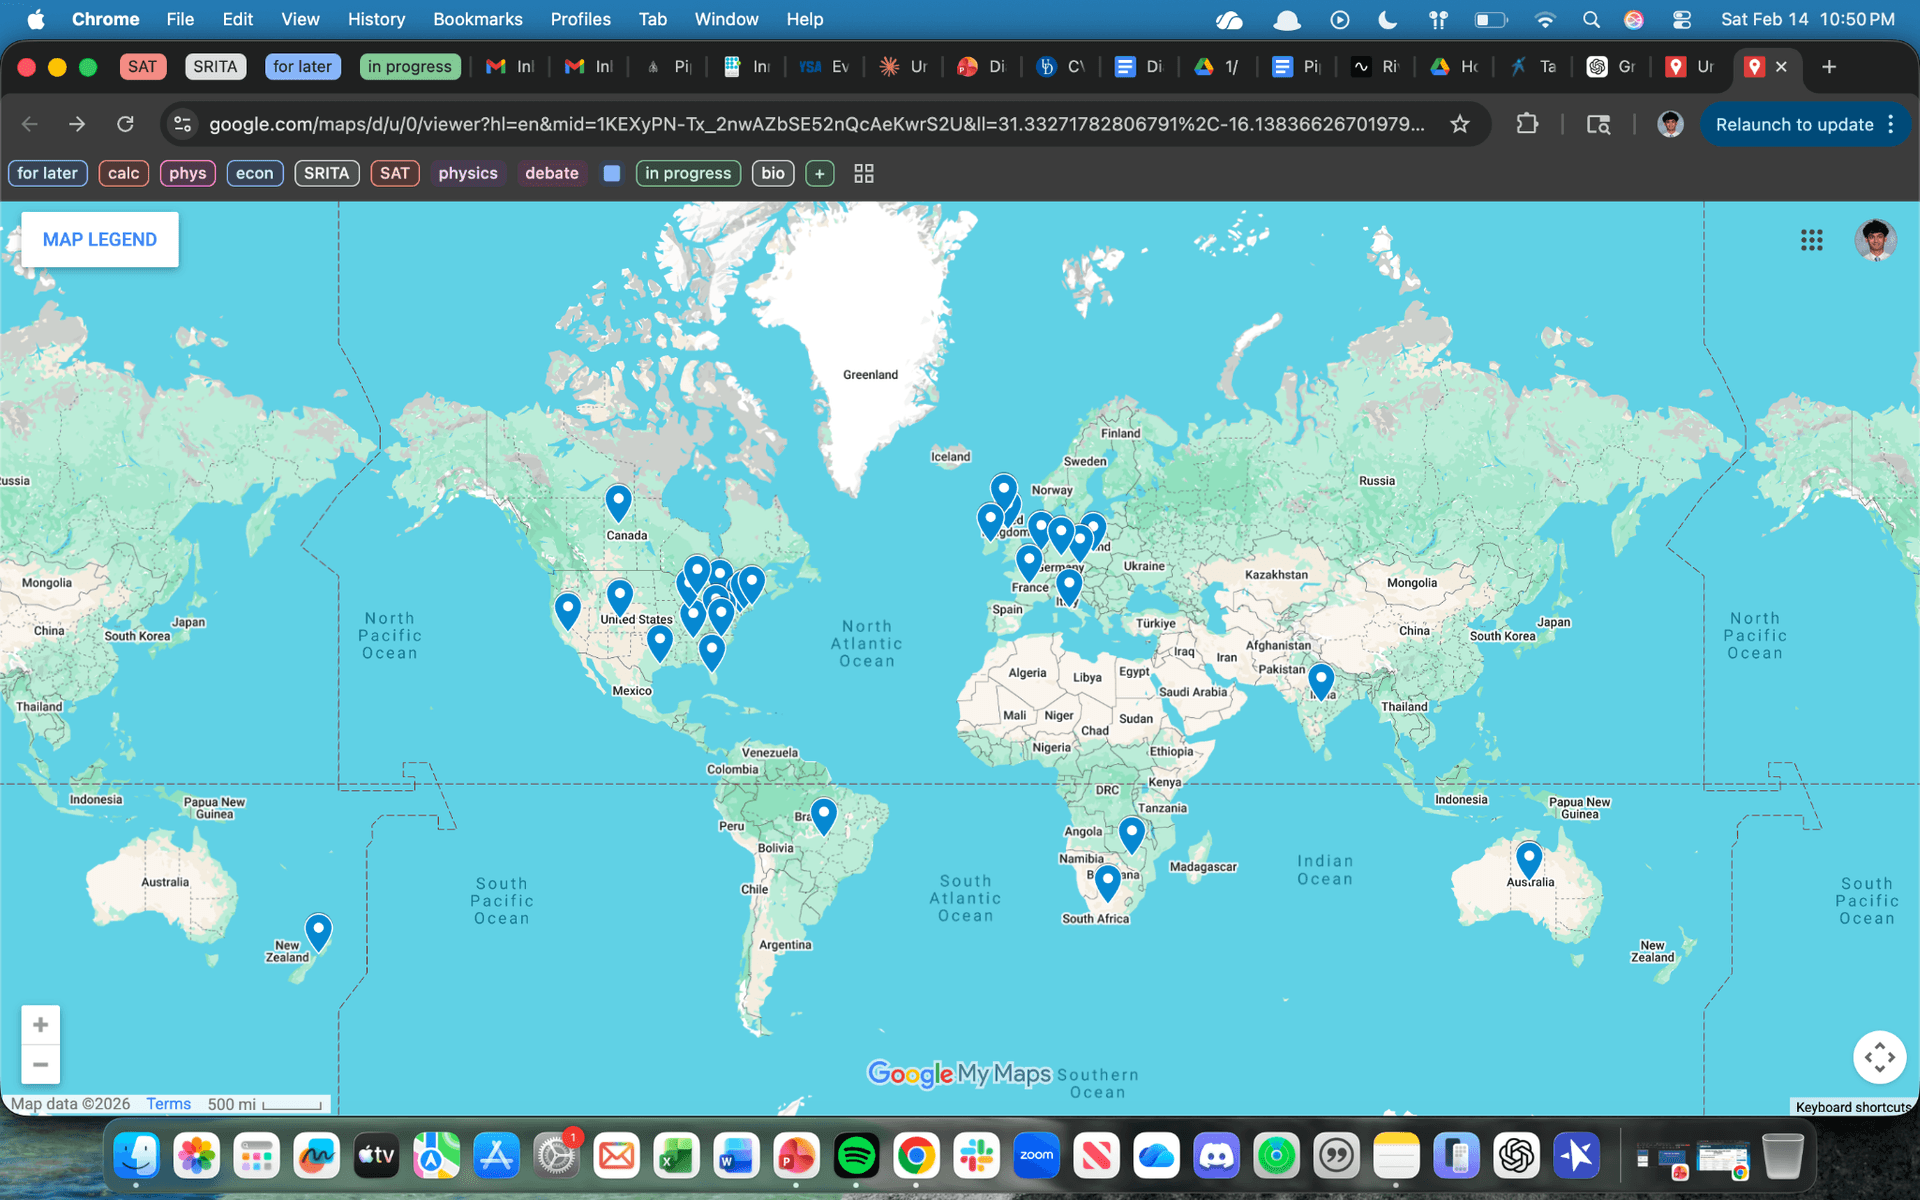
Task: Open the Google apps grid
Action: click(1811, 240)
